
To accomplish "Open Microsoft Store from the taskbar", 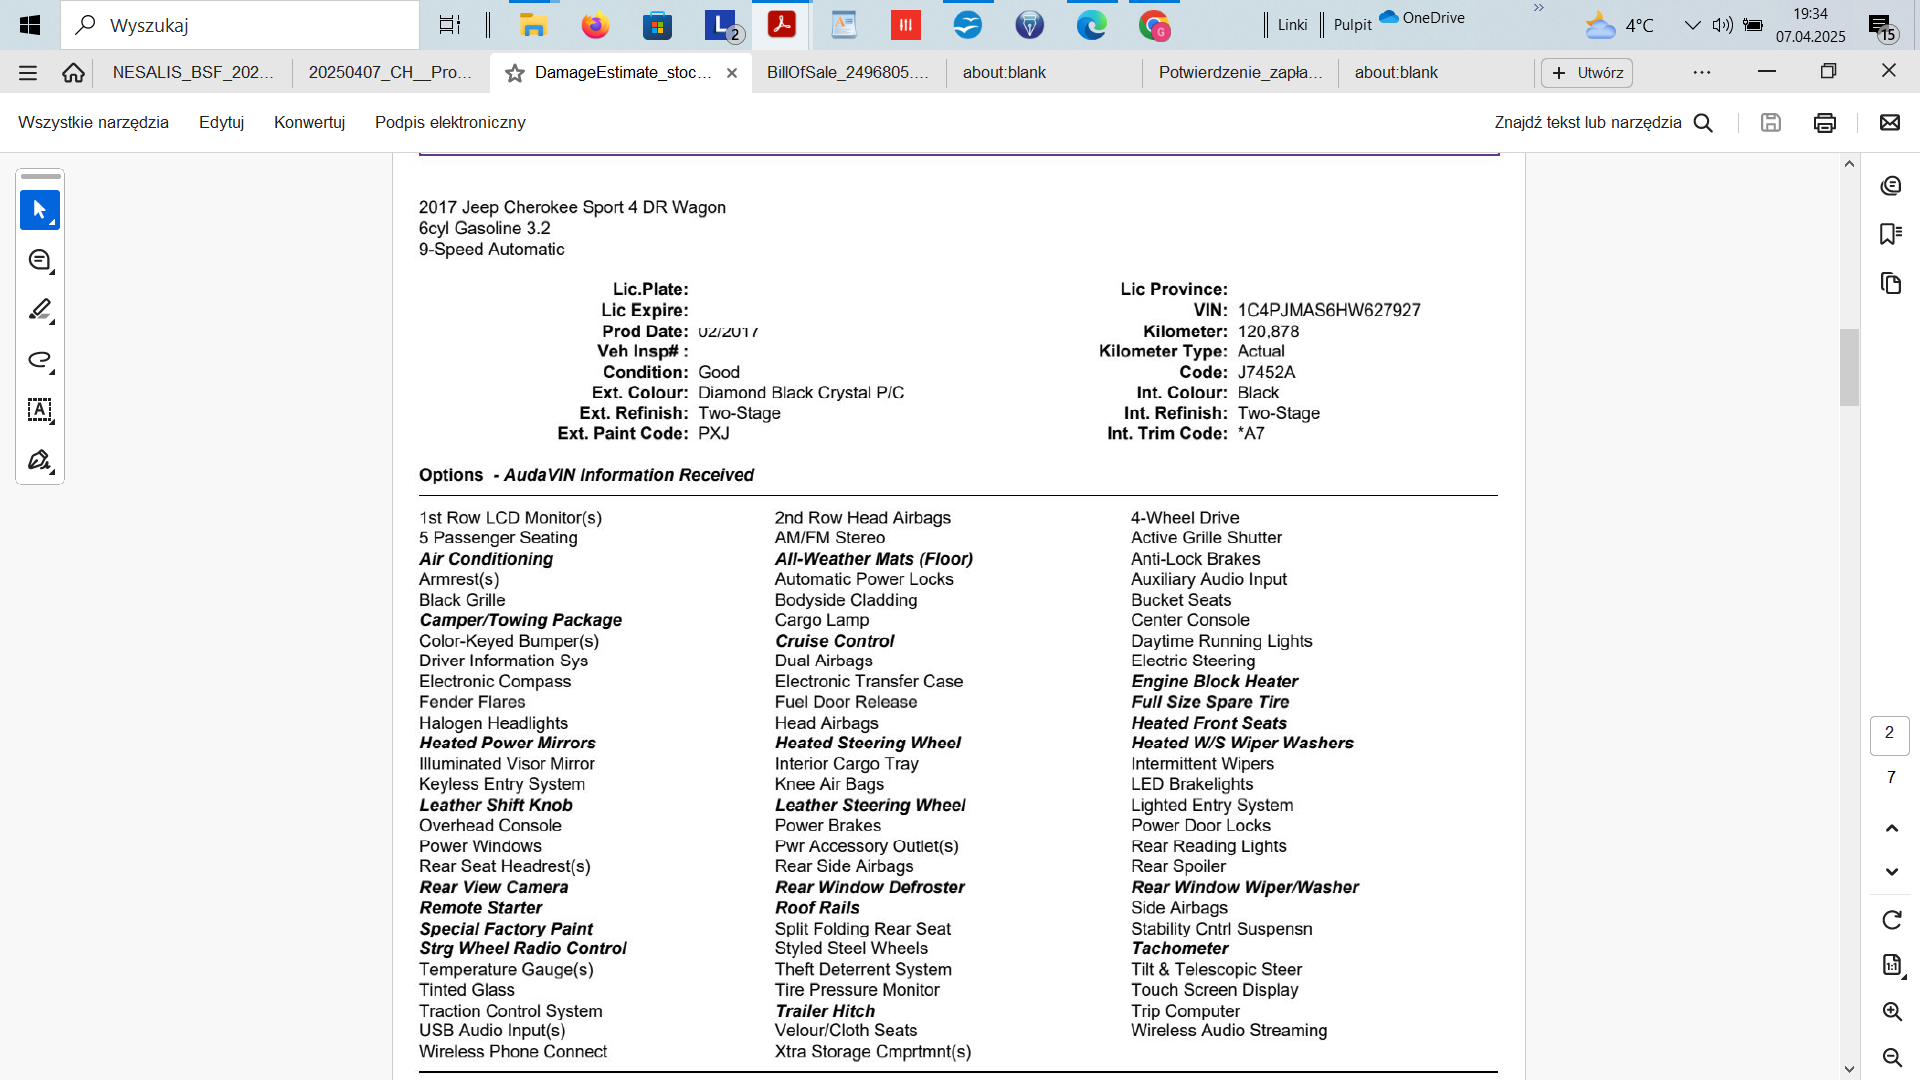I will tap(657, 25).
